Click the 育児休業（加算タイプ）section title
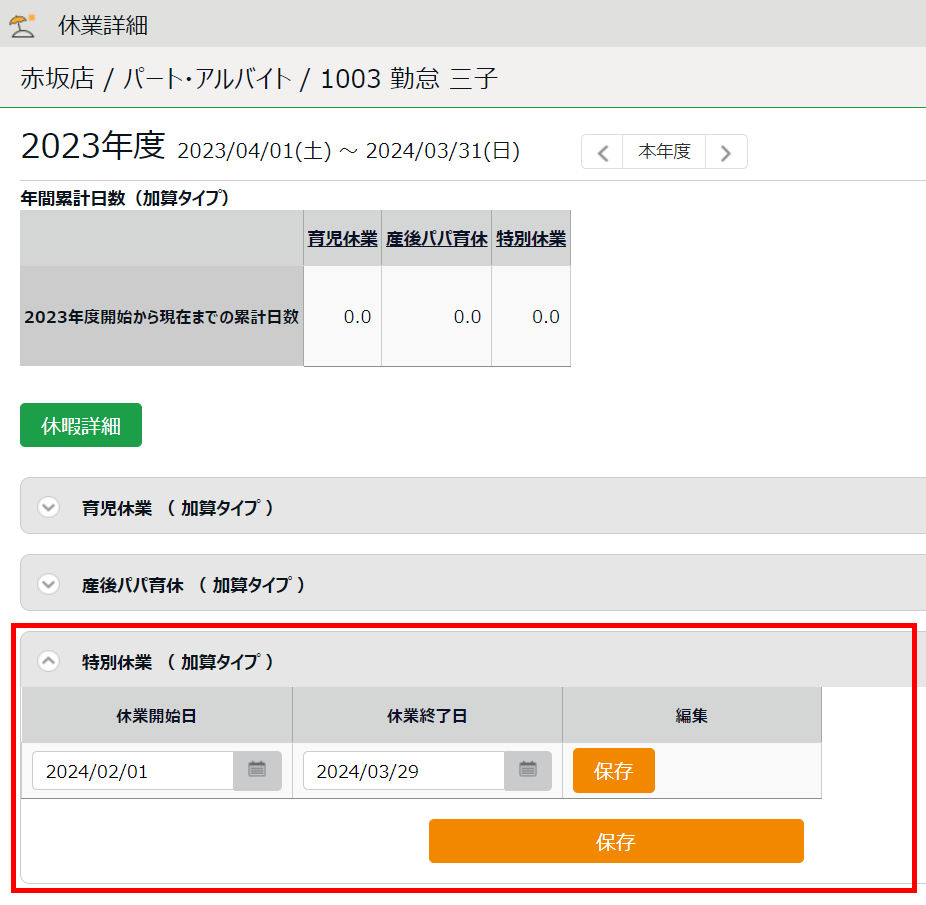926x905 pixels. point(178,508)
